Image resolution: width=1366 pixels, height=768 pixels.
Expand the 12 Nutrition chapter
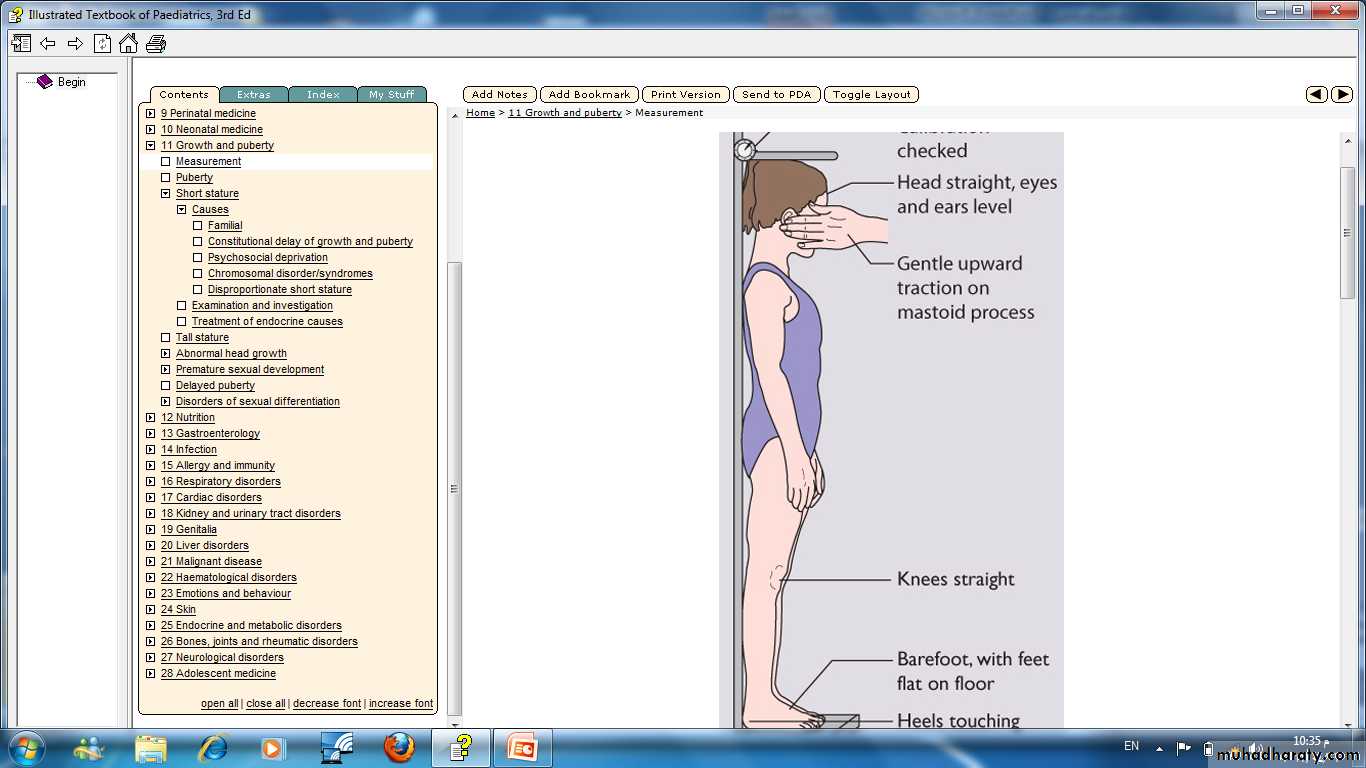click(x=151, y=417)
